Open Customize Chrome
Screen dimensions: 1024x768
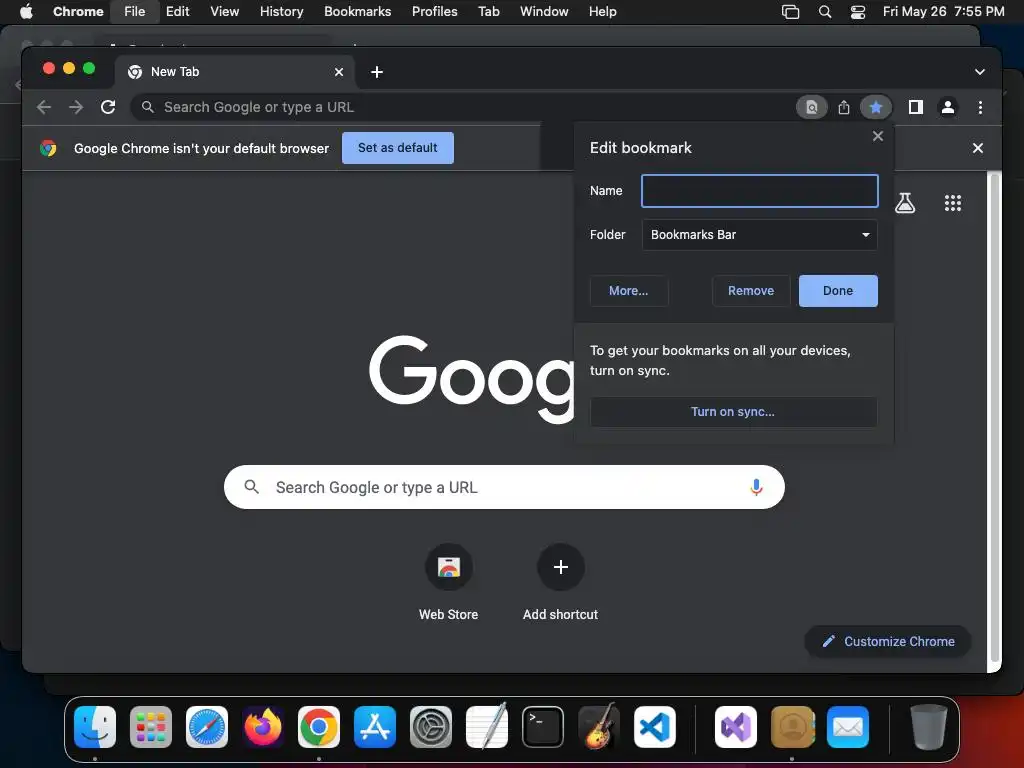pos(888,641)
